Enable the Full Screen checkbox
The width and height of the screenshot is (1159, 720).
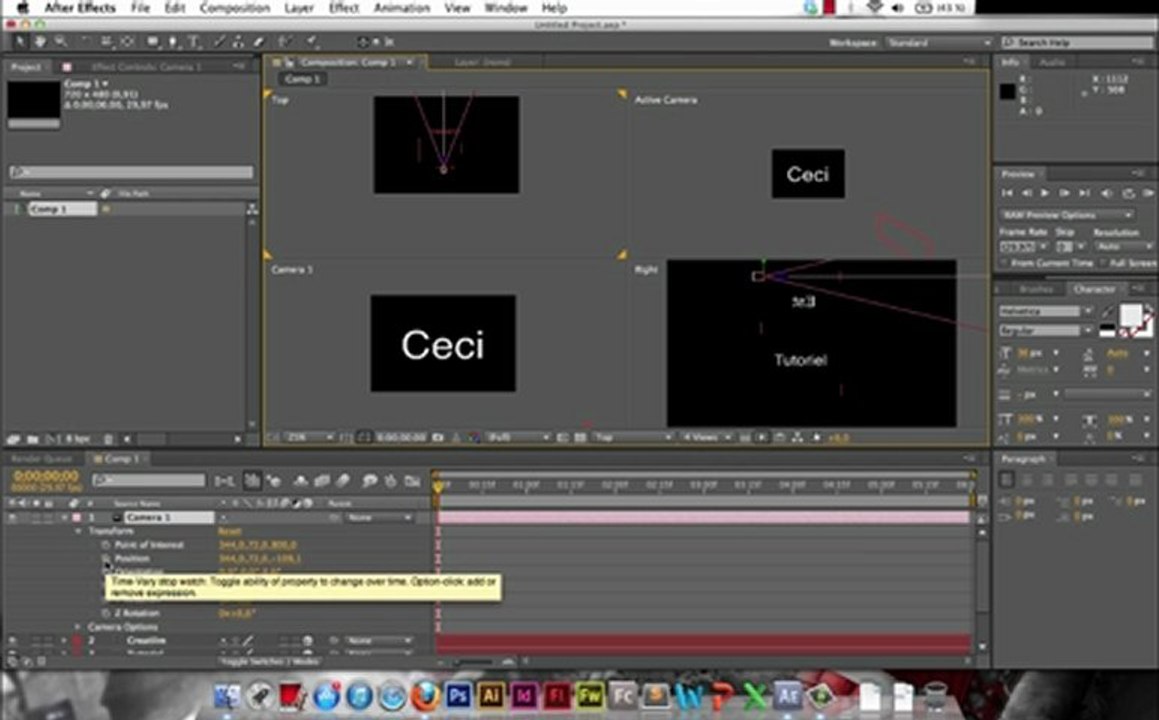pos(1102,263)
